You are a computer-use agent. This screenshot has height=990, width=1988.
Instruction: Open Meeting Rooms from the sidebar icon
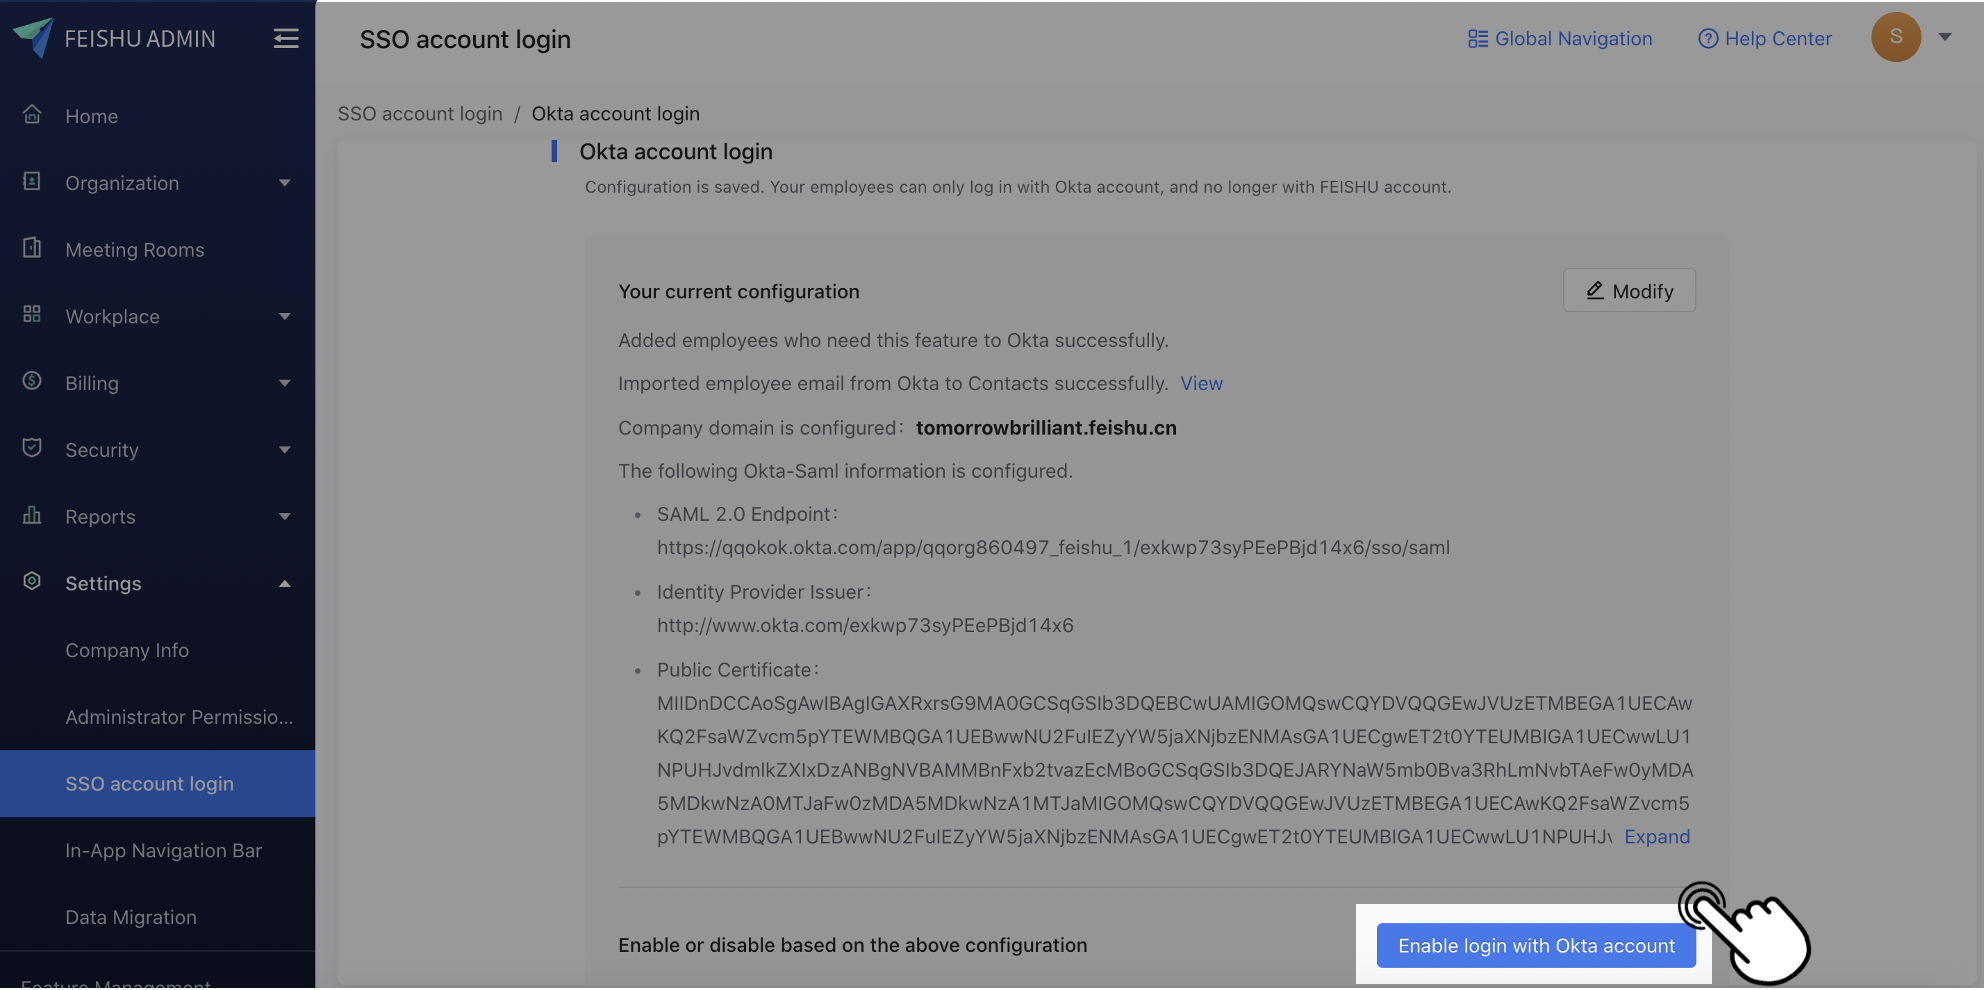31,249
